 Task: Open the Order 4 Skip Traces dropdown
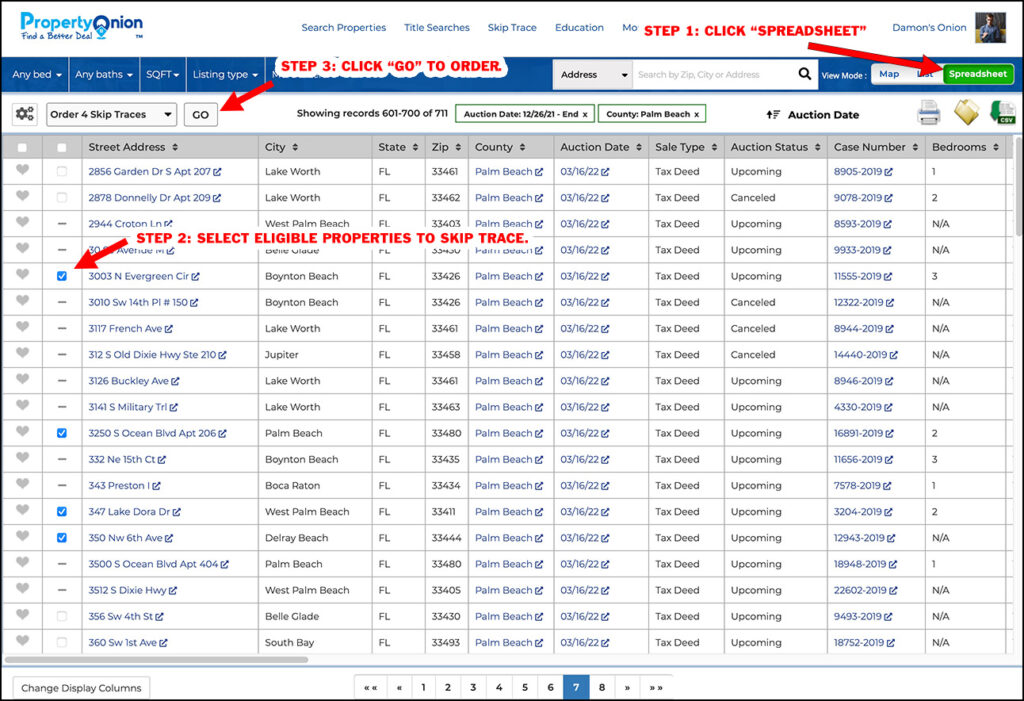[112, 114]
